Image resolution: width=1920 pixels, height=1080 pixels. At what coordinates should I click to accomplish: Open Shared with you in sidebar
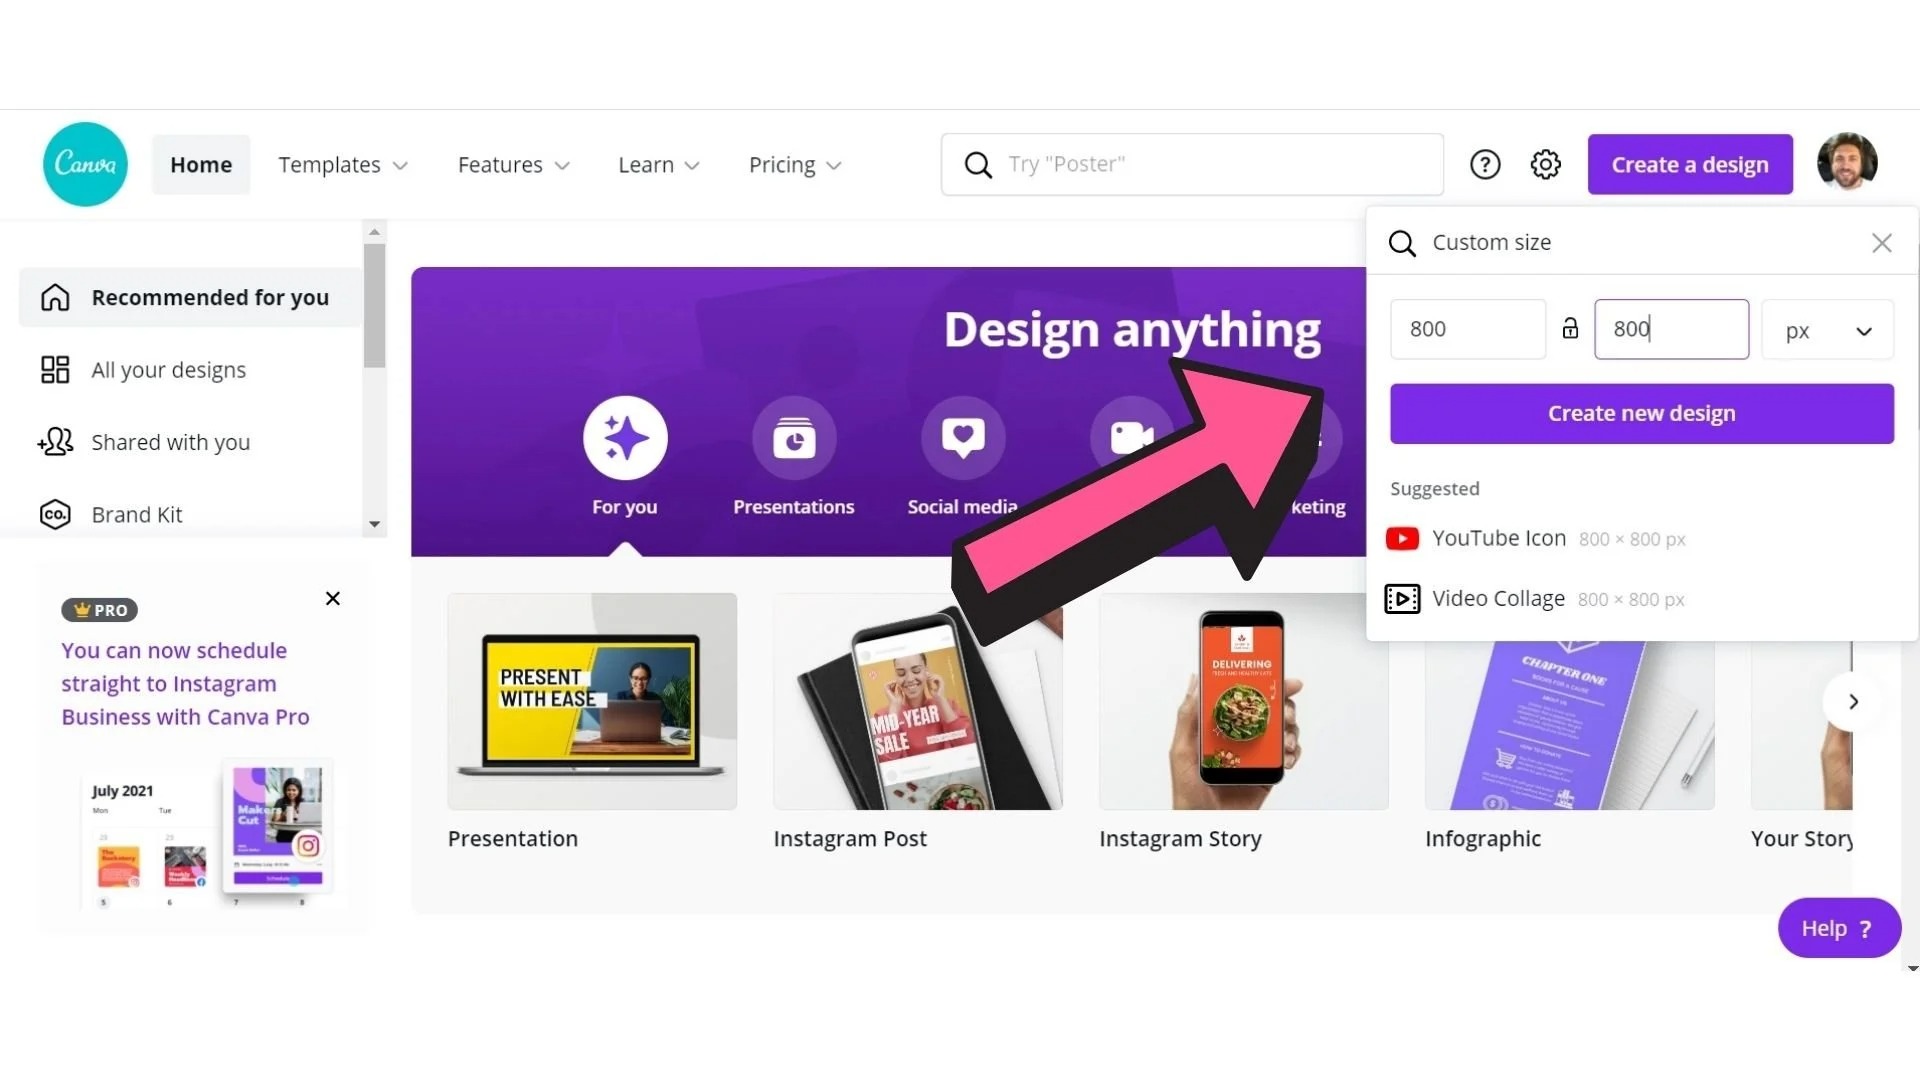pos(170,442)
